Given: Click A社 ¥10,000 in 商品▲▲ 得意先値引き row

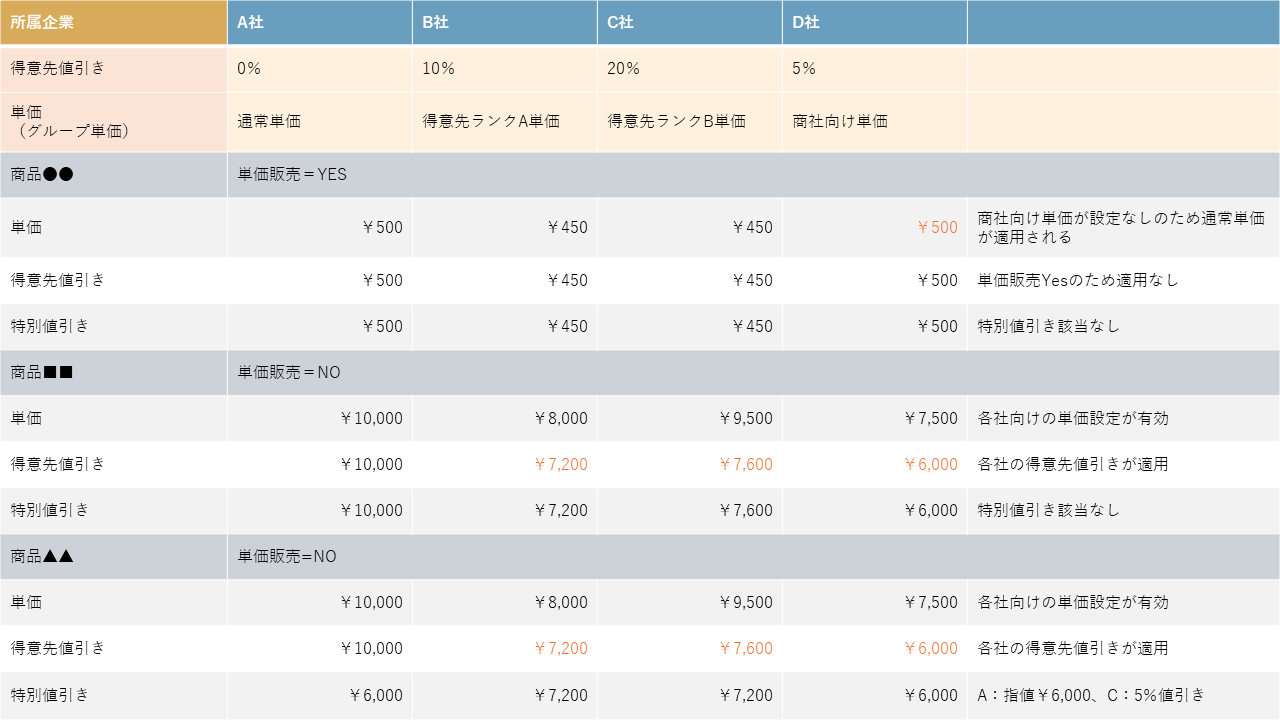Looking at the screenshot, I should point(371,648).
